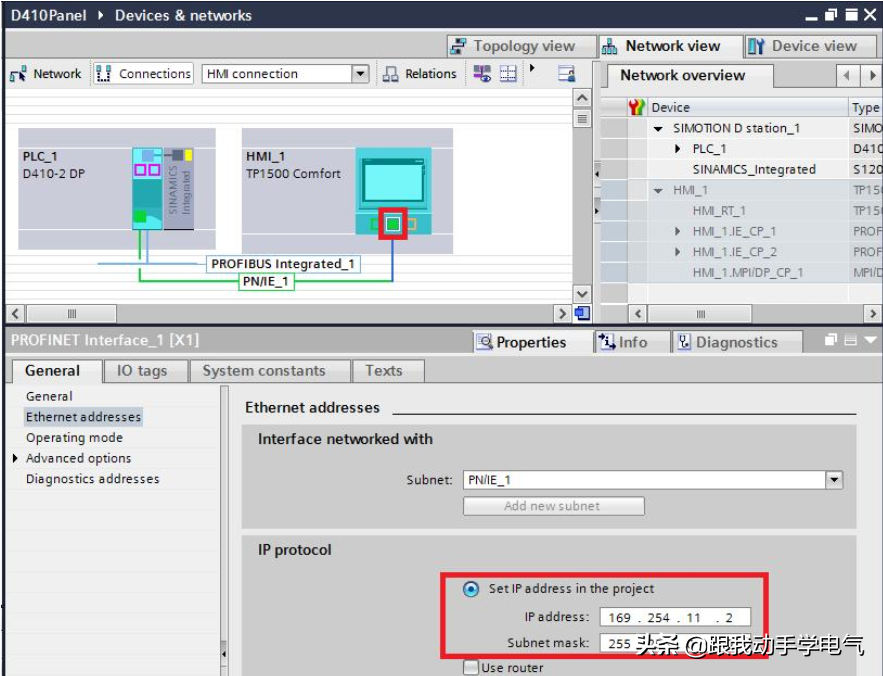This screenshot has height=676, width=883.
Task: Open the Subnet PN/IE_1 dropdown
Action: tap(834, 480)
